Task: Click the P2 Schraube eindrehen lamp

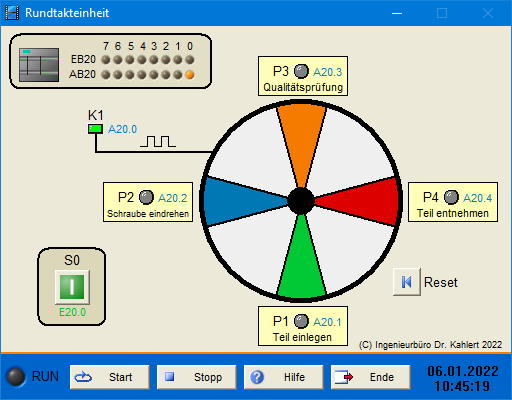Action: [x=146, y=197]
